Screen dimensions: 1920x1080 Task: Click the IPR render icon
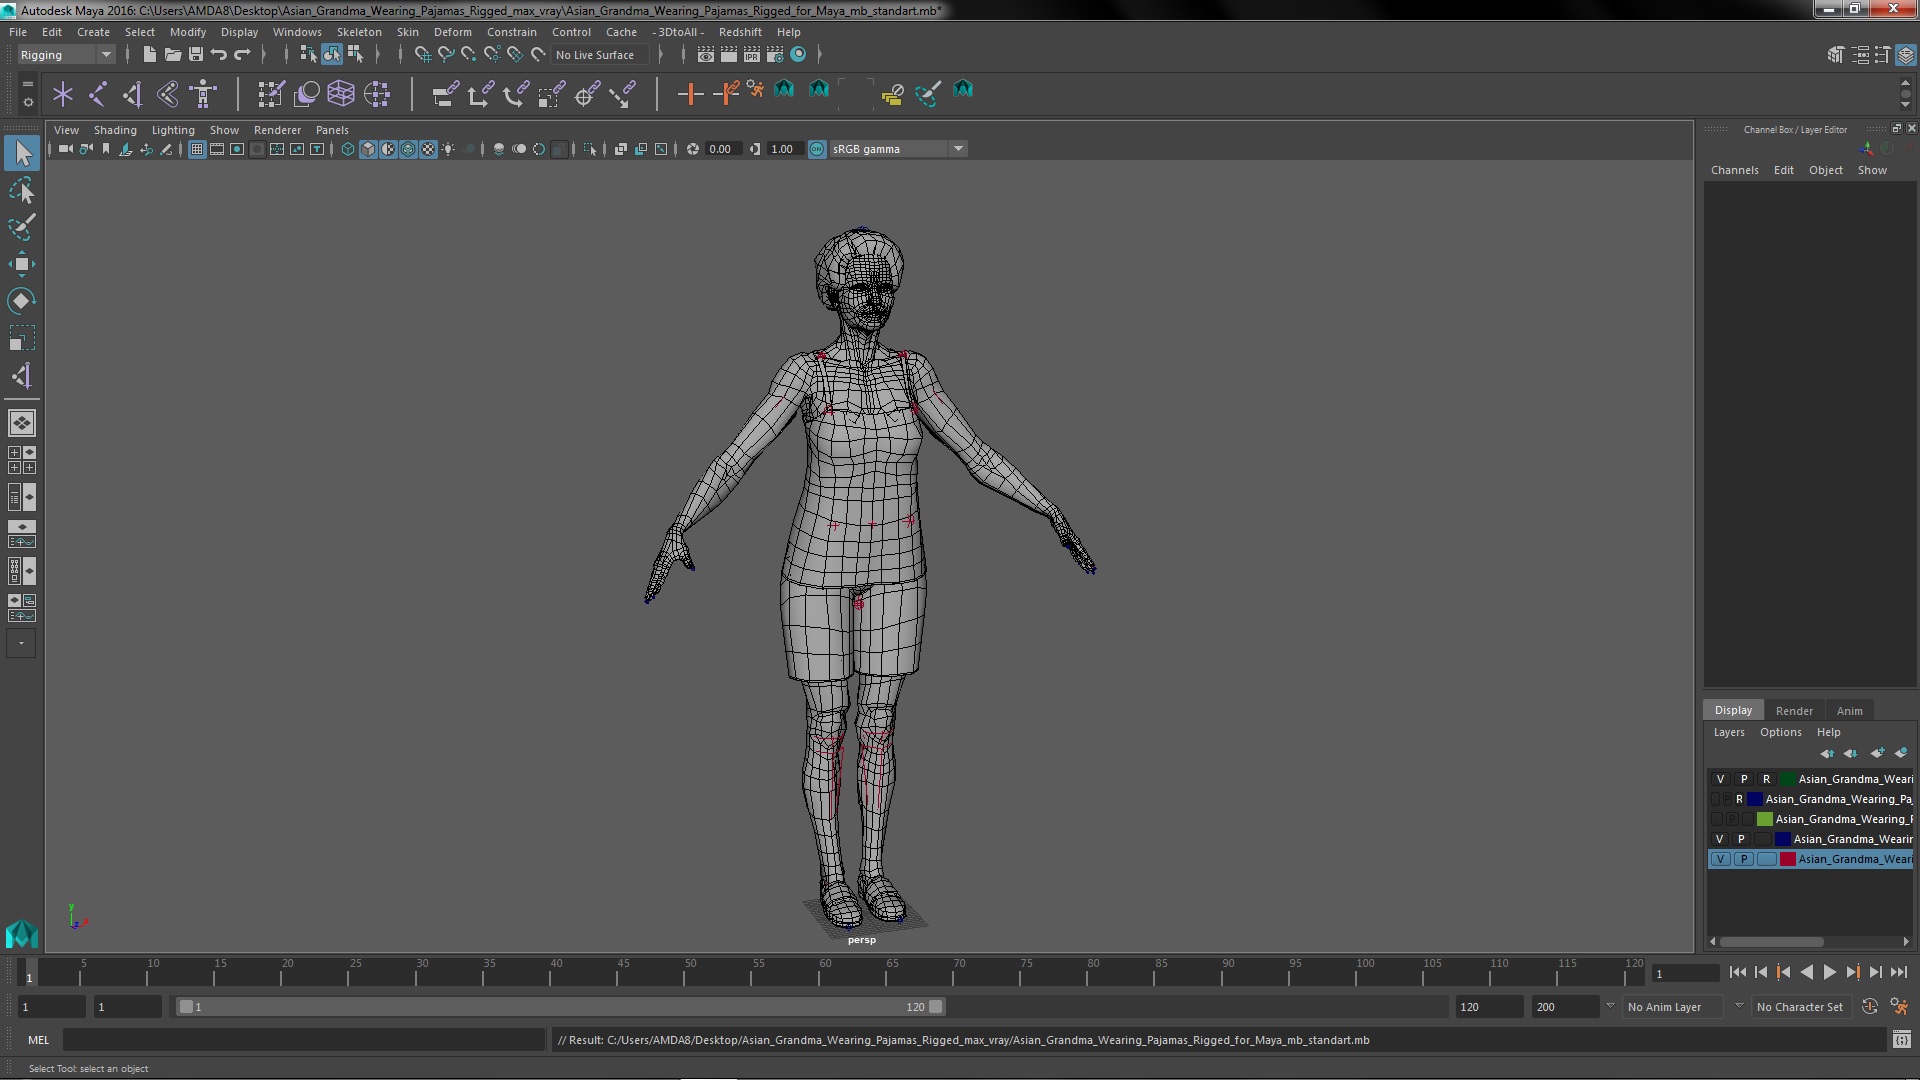pos(752,55)
